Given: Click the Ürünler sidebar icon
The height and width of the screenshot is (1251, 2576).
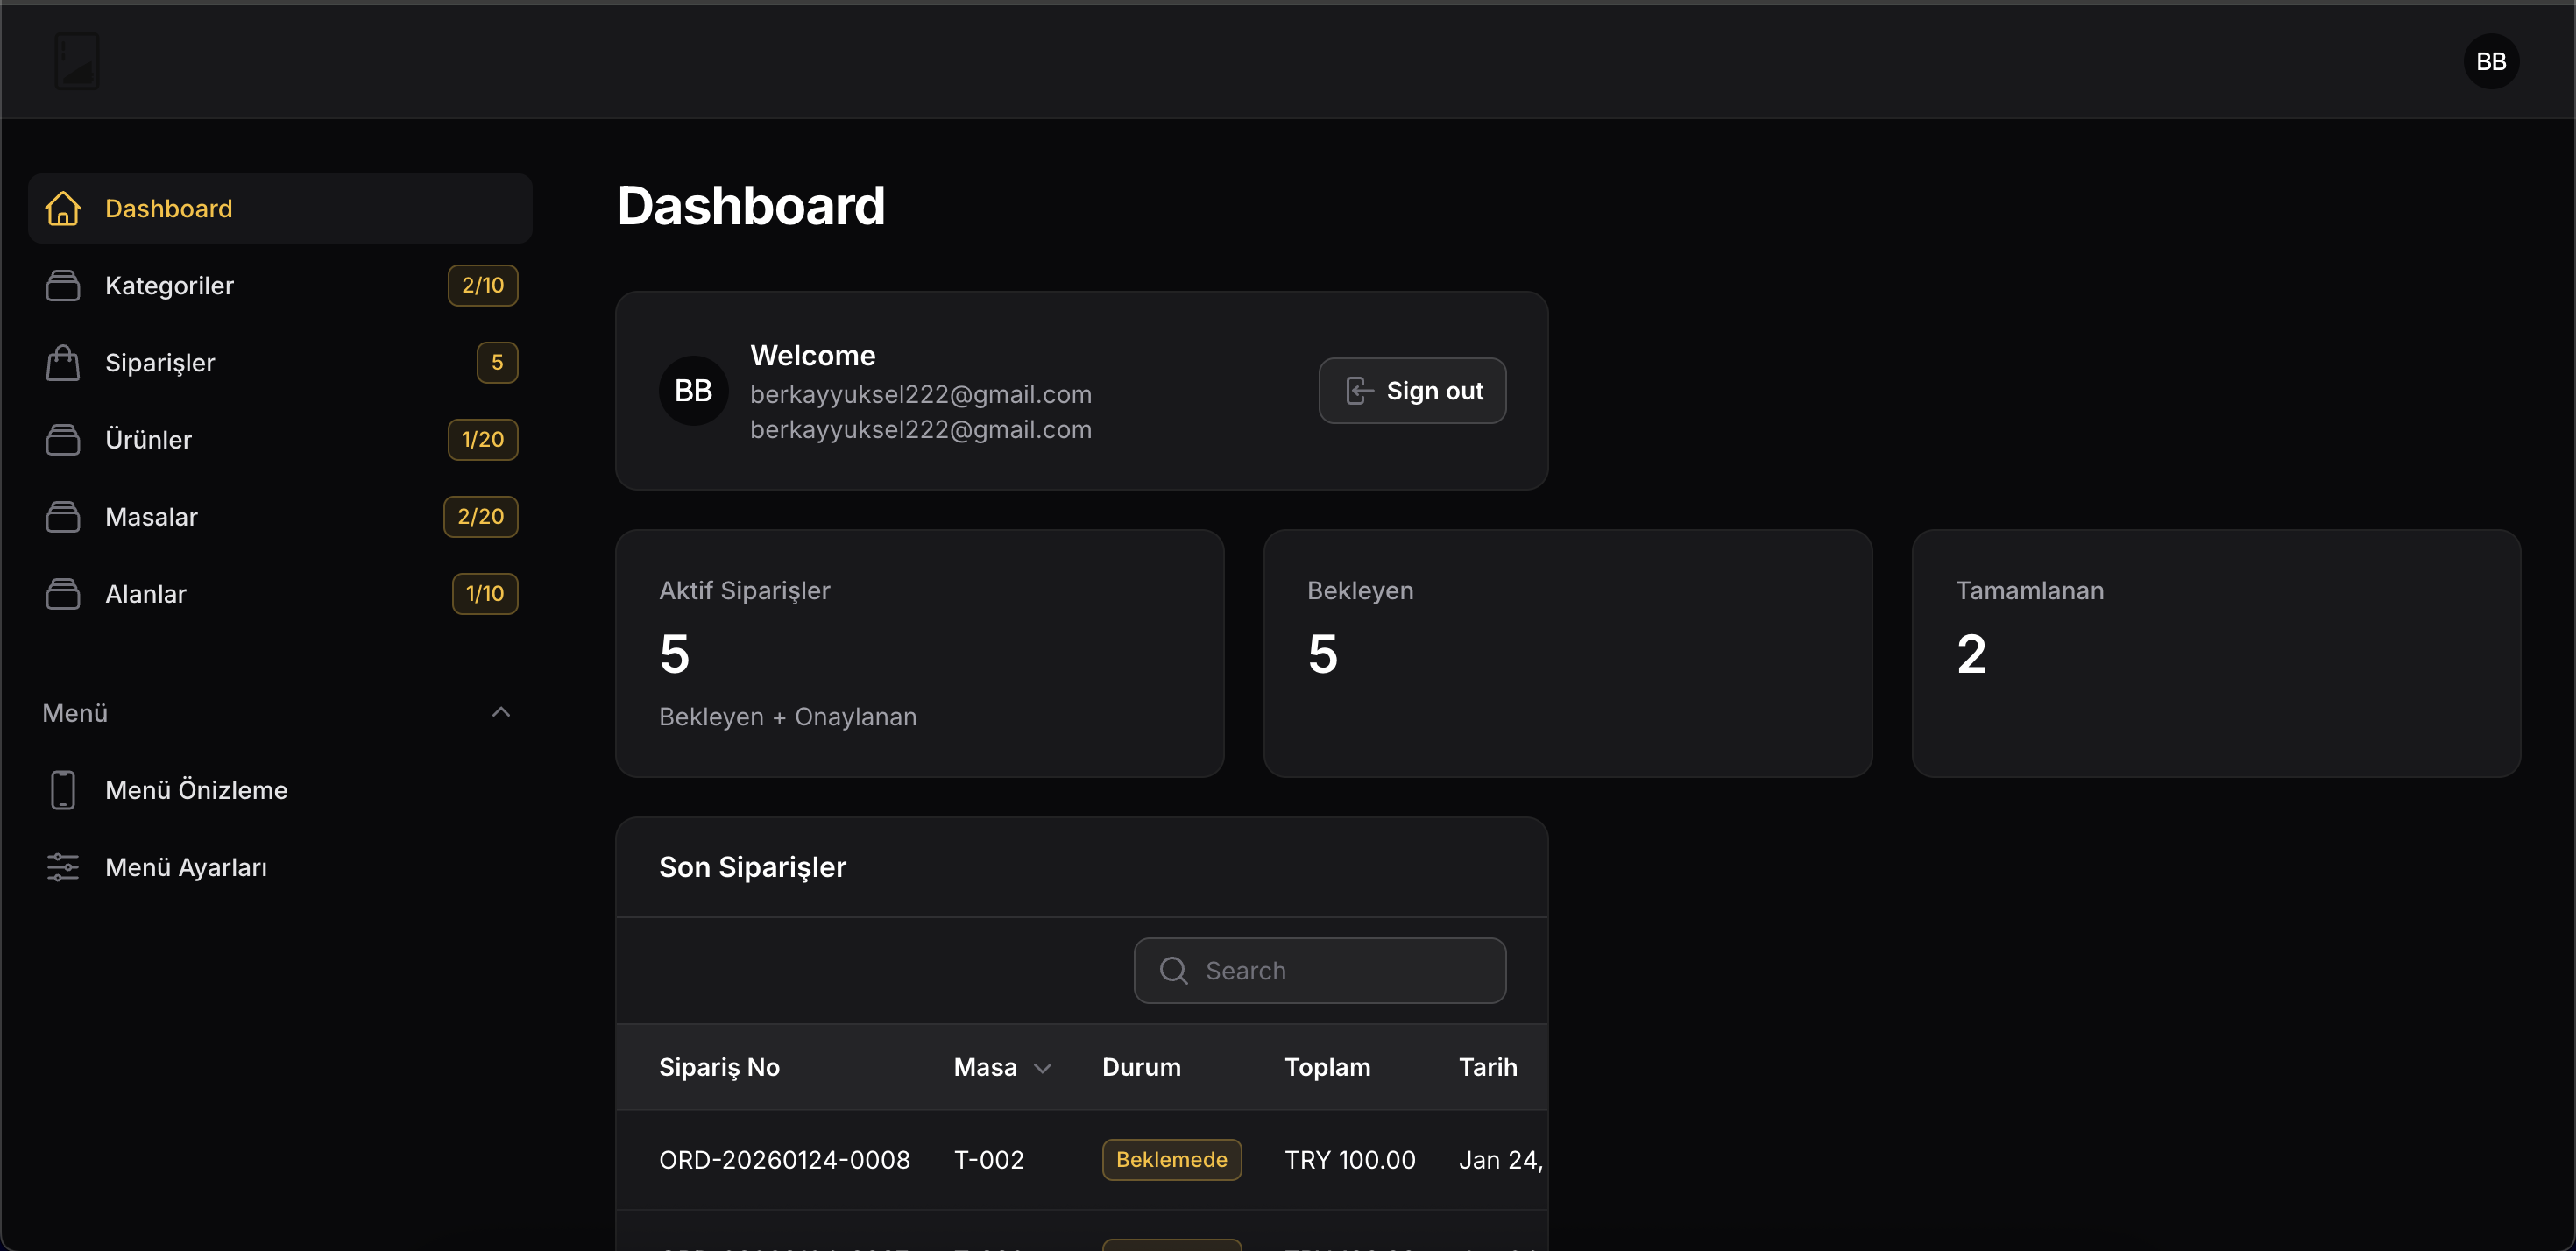Looking at the screenshot, I should point(63,439).
